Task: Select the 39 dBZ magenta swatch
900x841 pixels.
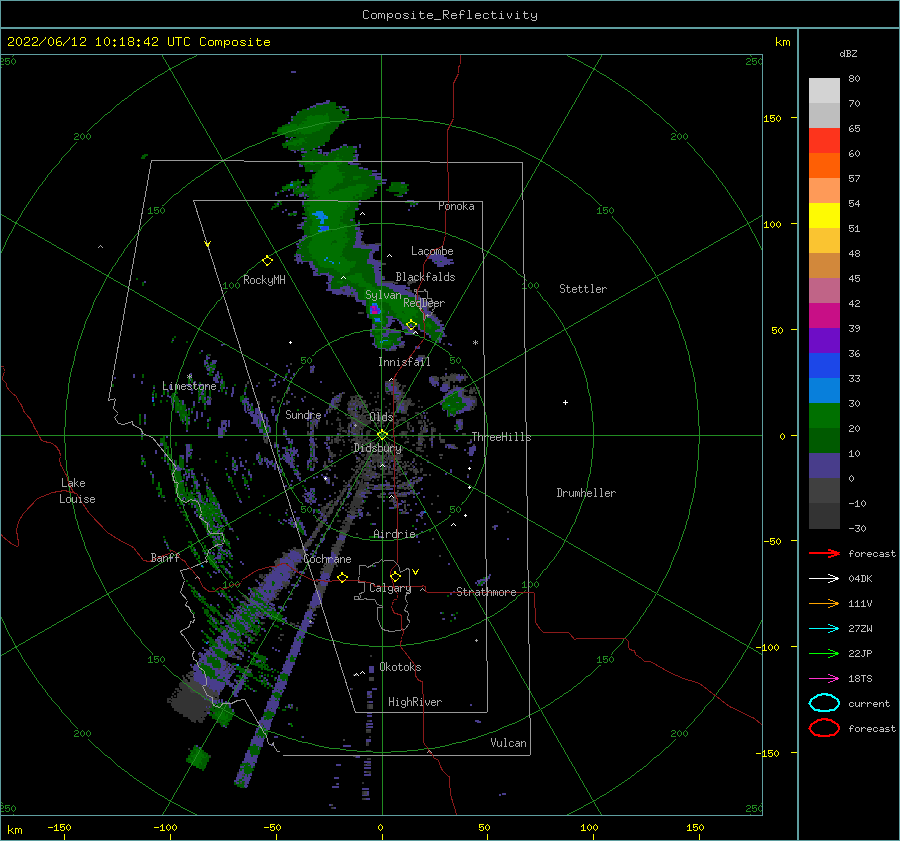Action: pos(824,315)
